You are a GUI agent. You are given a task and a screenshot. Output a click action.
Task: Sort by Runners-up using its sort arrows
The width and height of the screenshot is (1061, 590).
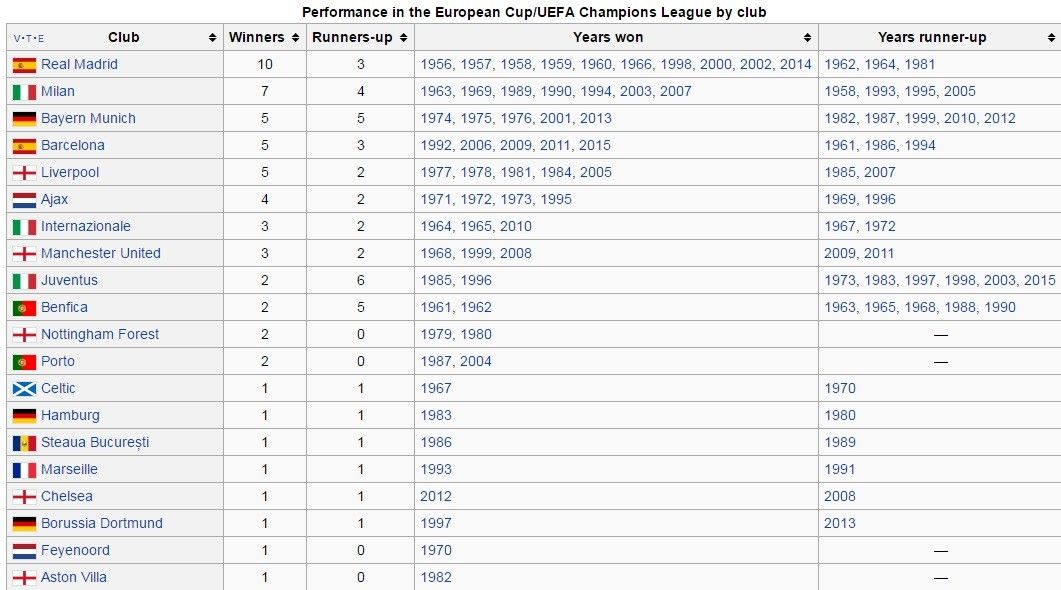point(403,38)
